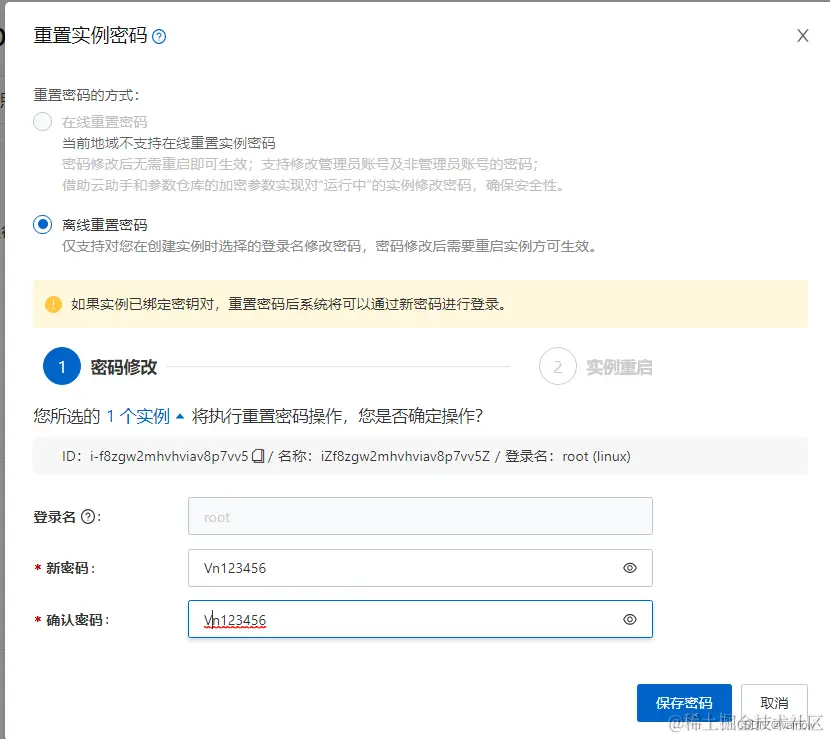Image resolution: width=830 pixels, height=739 pixels.
Task: Focus the 确认密码 input field
Action: click(x=420, y=619)
